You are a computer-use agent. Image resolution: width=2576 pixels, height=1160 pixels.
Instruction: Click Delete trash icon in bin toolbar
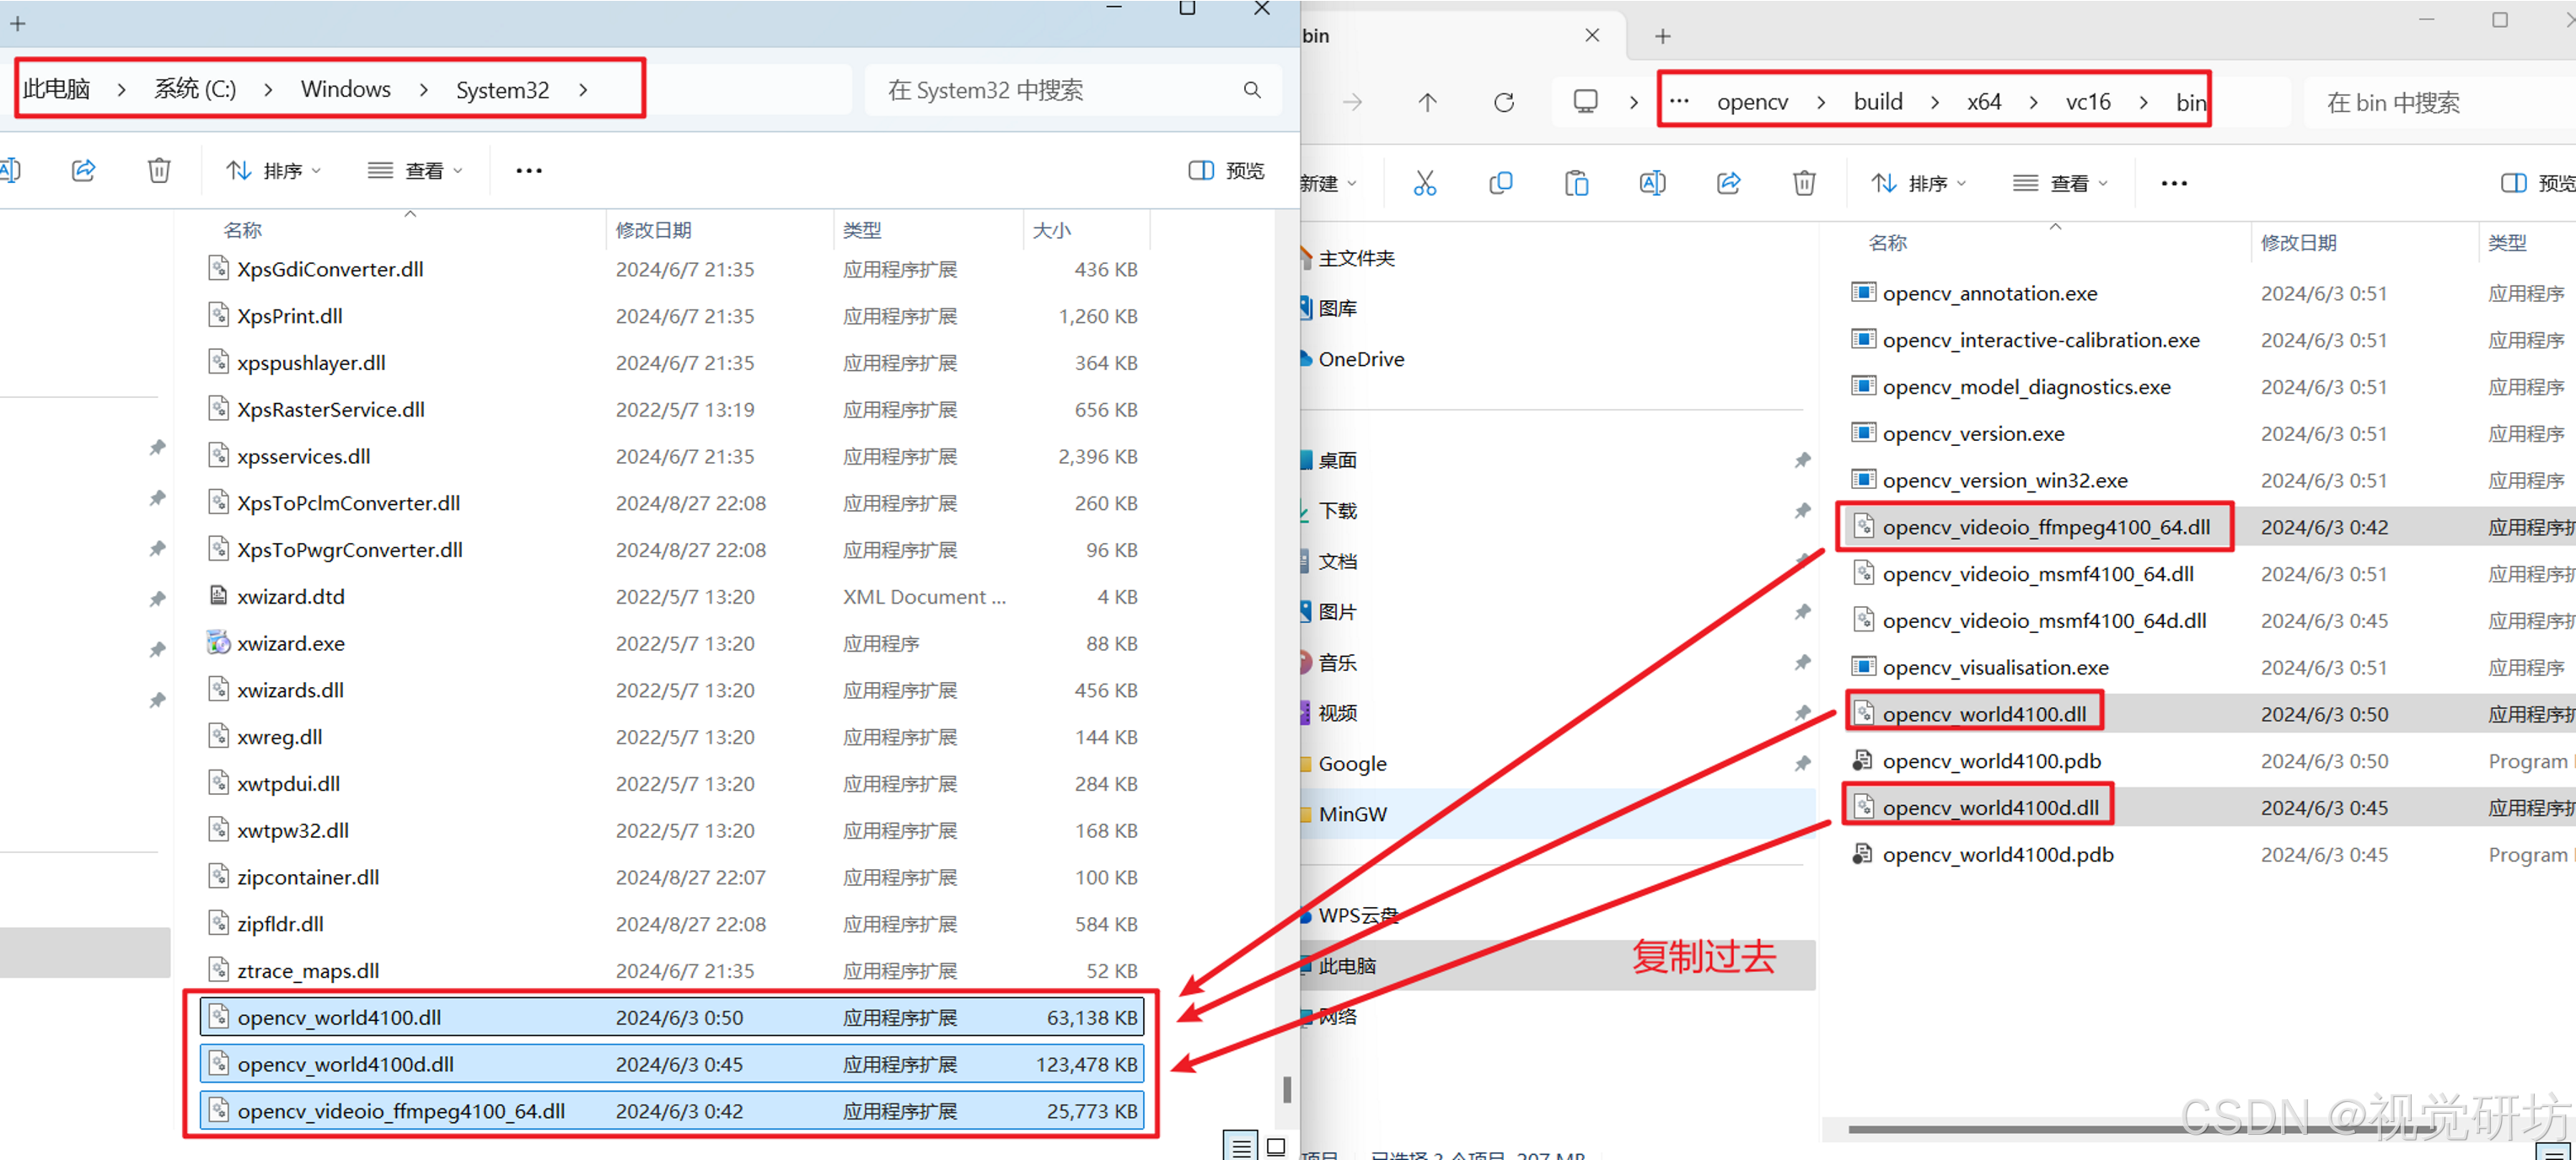pos(1804,183)
